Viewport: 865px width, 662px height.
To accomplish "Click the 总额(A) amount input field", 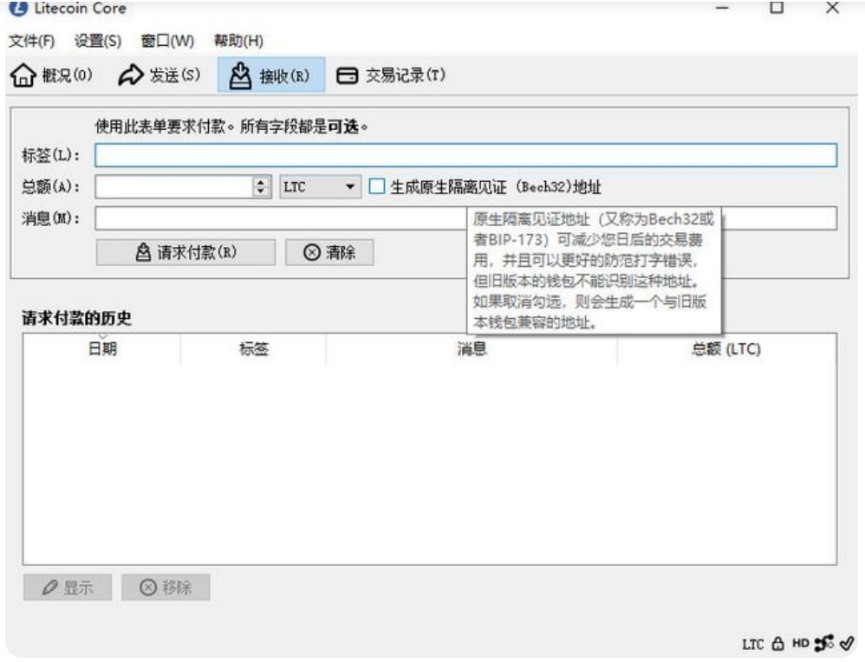I will pos(174,186).
